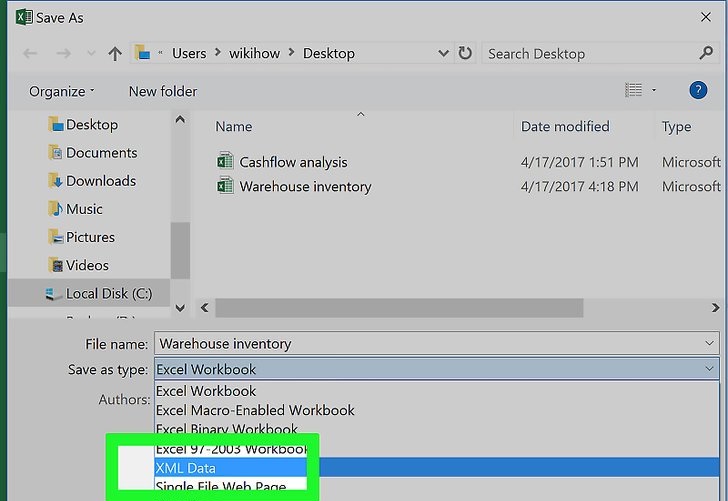Click the Cashflow analysis Excel file icon
The width and height of the screenshot is (728, 501).
point(225,161)
